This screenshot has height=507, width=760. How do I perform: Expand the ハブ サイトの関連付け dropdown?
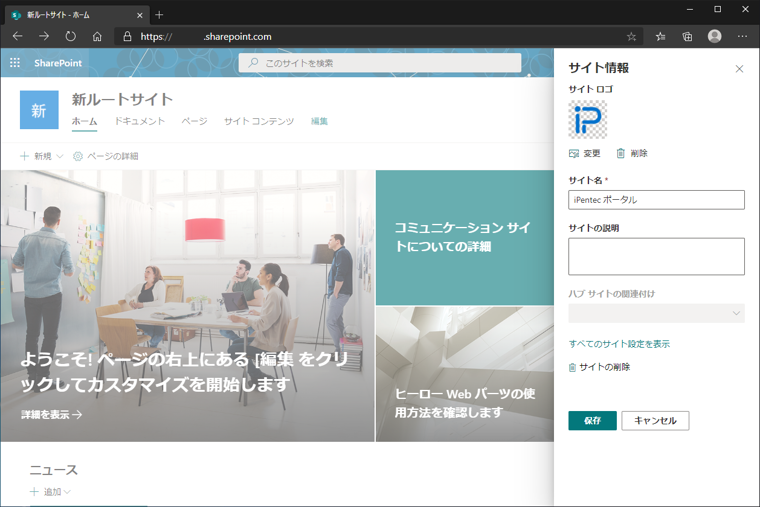click(656, 313)
